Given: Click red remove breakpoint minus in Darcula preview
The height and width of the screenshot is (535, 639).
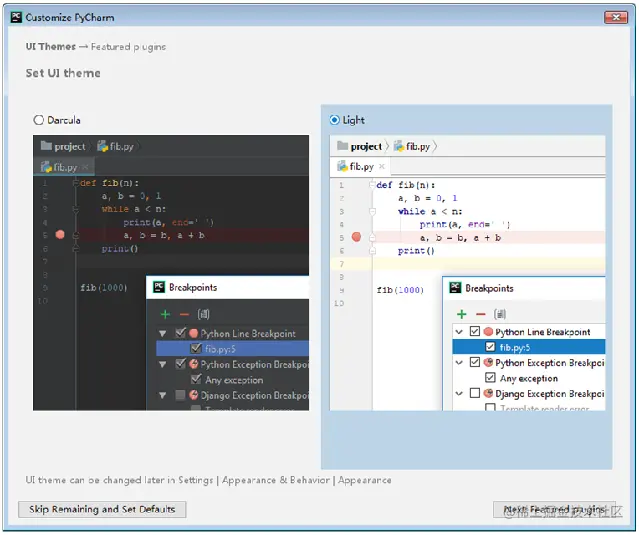Looking at the screenshot, I should click(x=185, y=314).
